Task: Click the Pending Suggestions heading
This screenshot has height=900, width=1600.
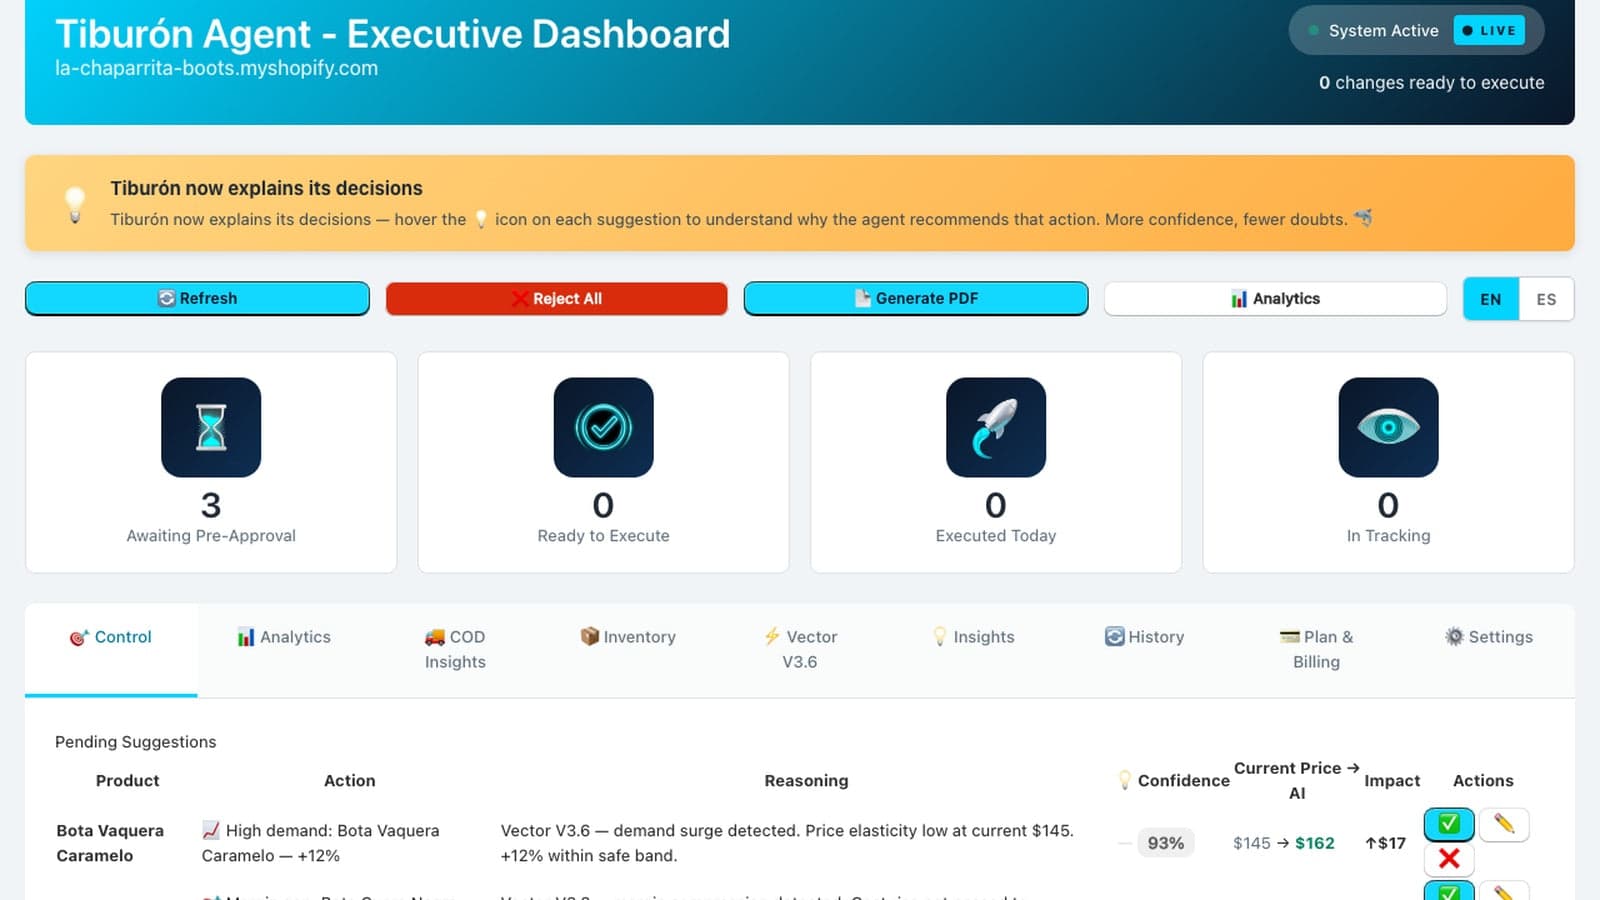Action: point(136,742)
